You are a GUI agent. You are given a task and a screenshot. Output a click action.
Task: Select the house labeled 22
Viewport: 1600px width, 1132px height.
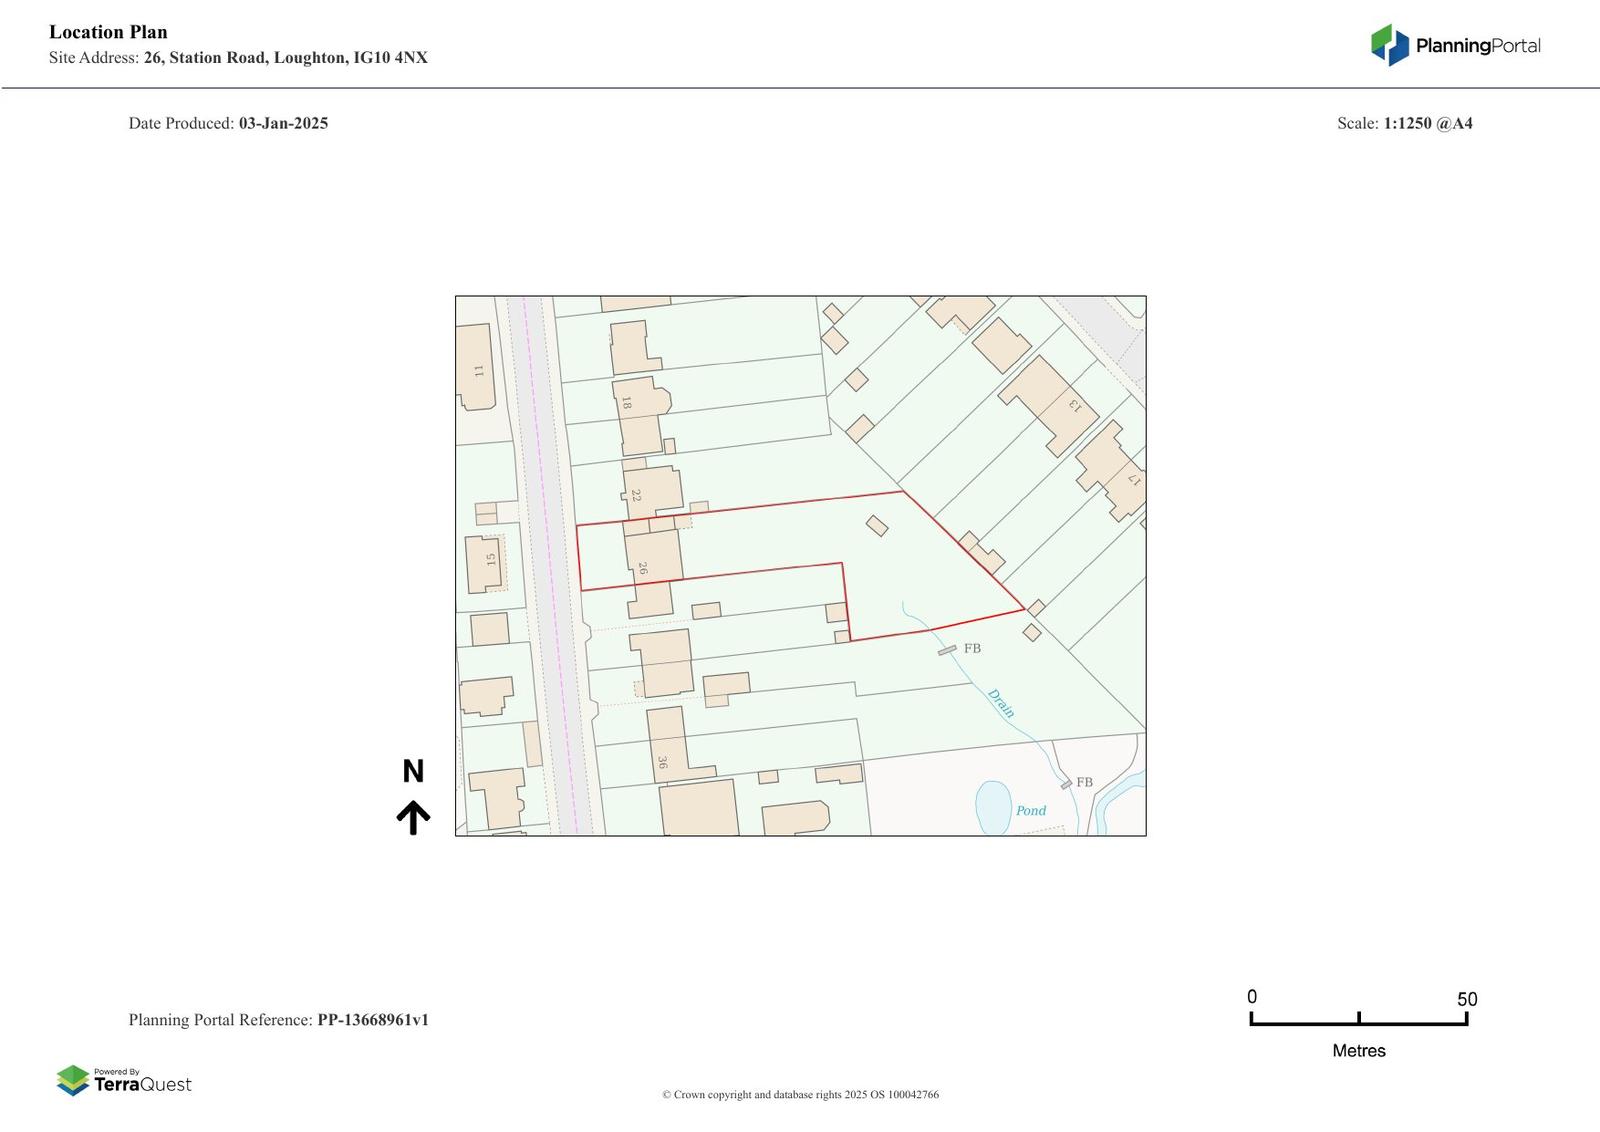(x=653, y=492)
